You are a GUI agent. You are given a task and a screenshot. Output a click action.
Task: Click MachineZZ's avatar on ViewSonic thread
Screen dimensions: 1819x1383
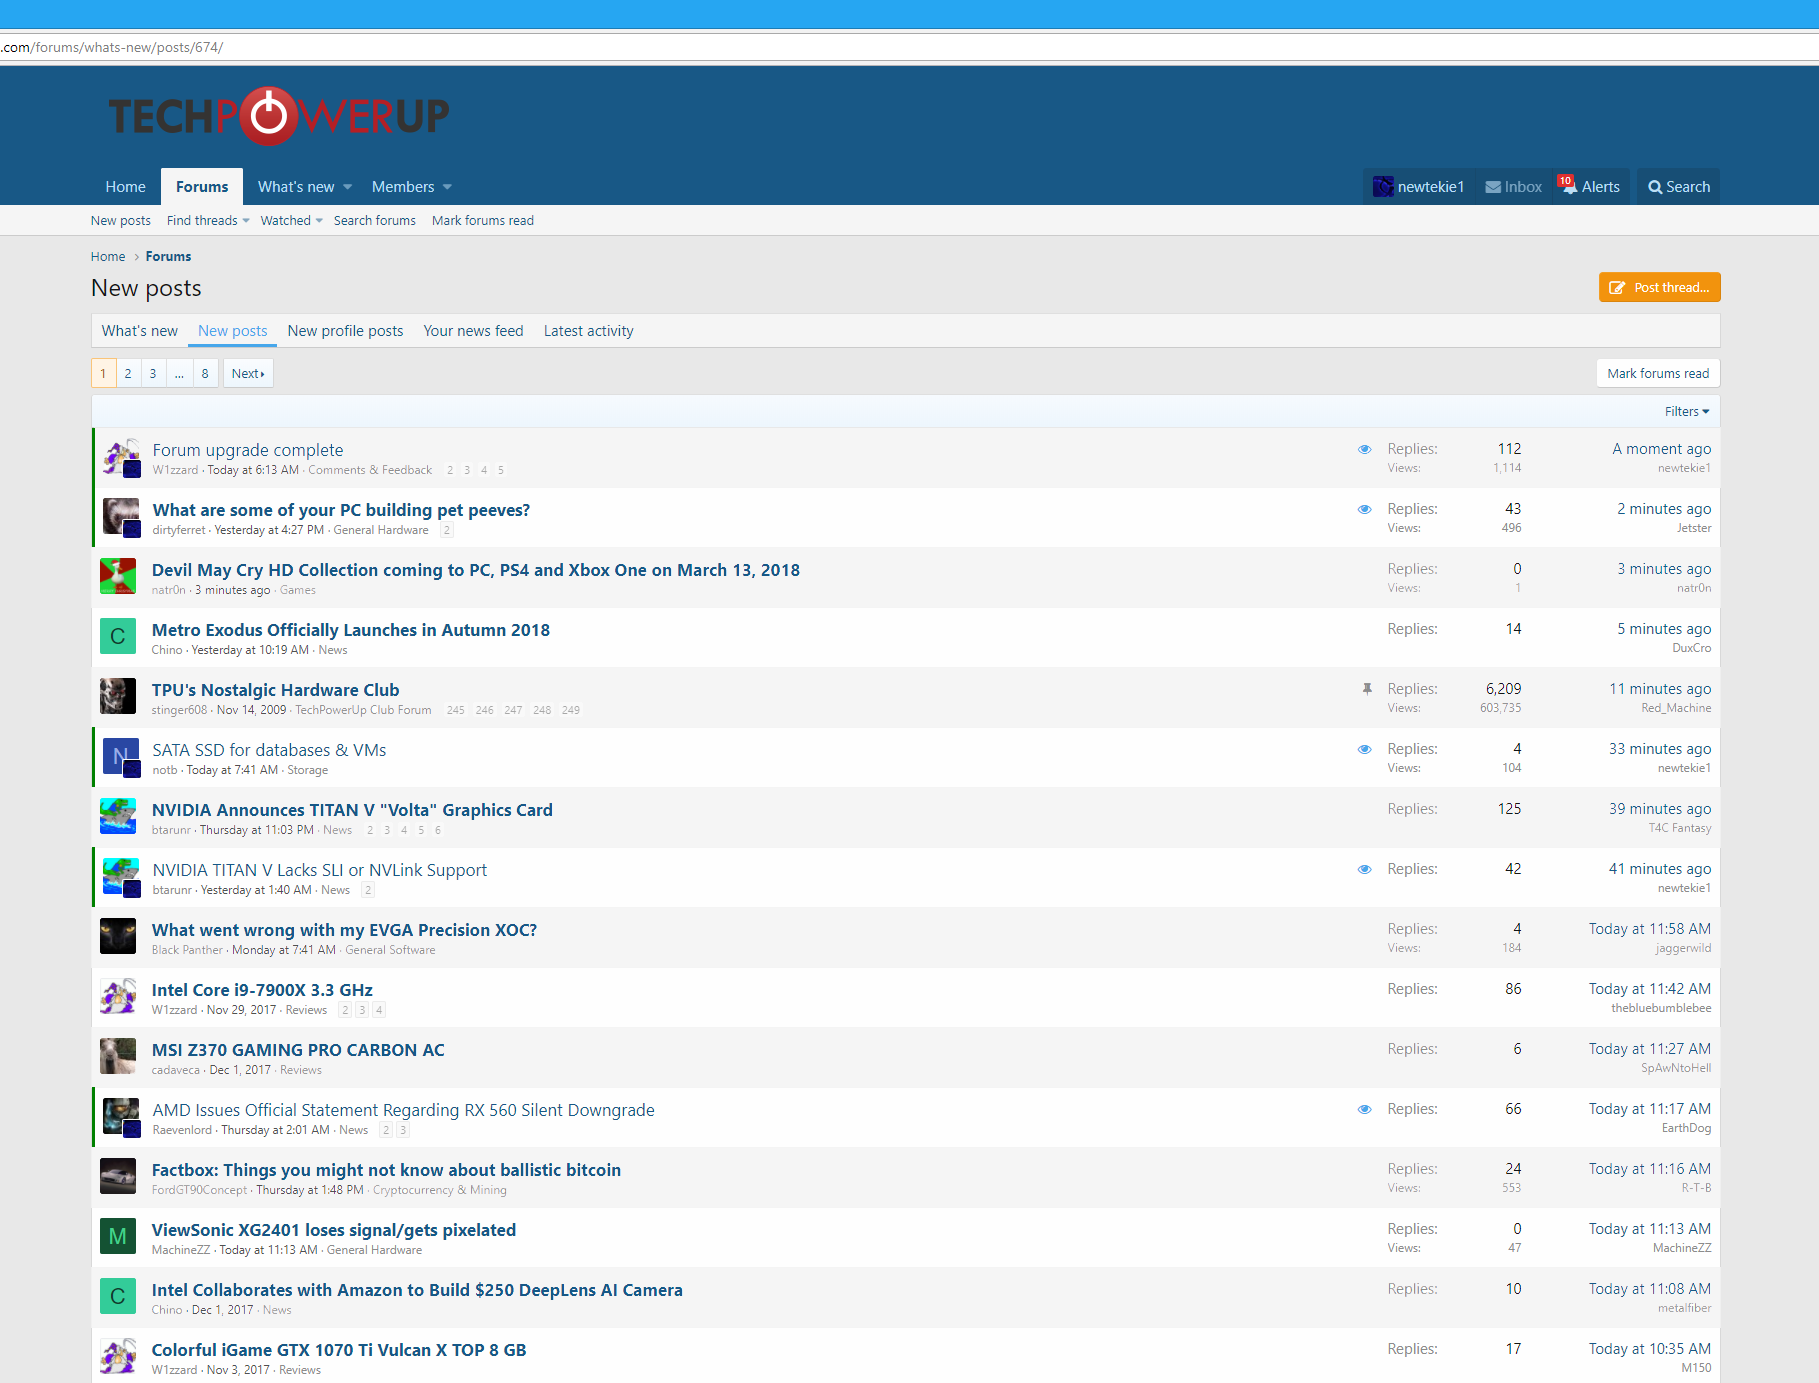click(118, 1236)
